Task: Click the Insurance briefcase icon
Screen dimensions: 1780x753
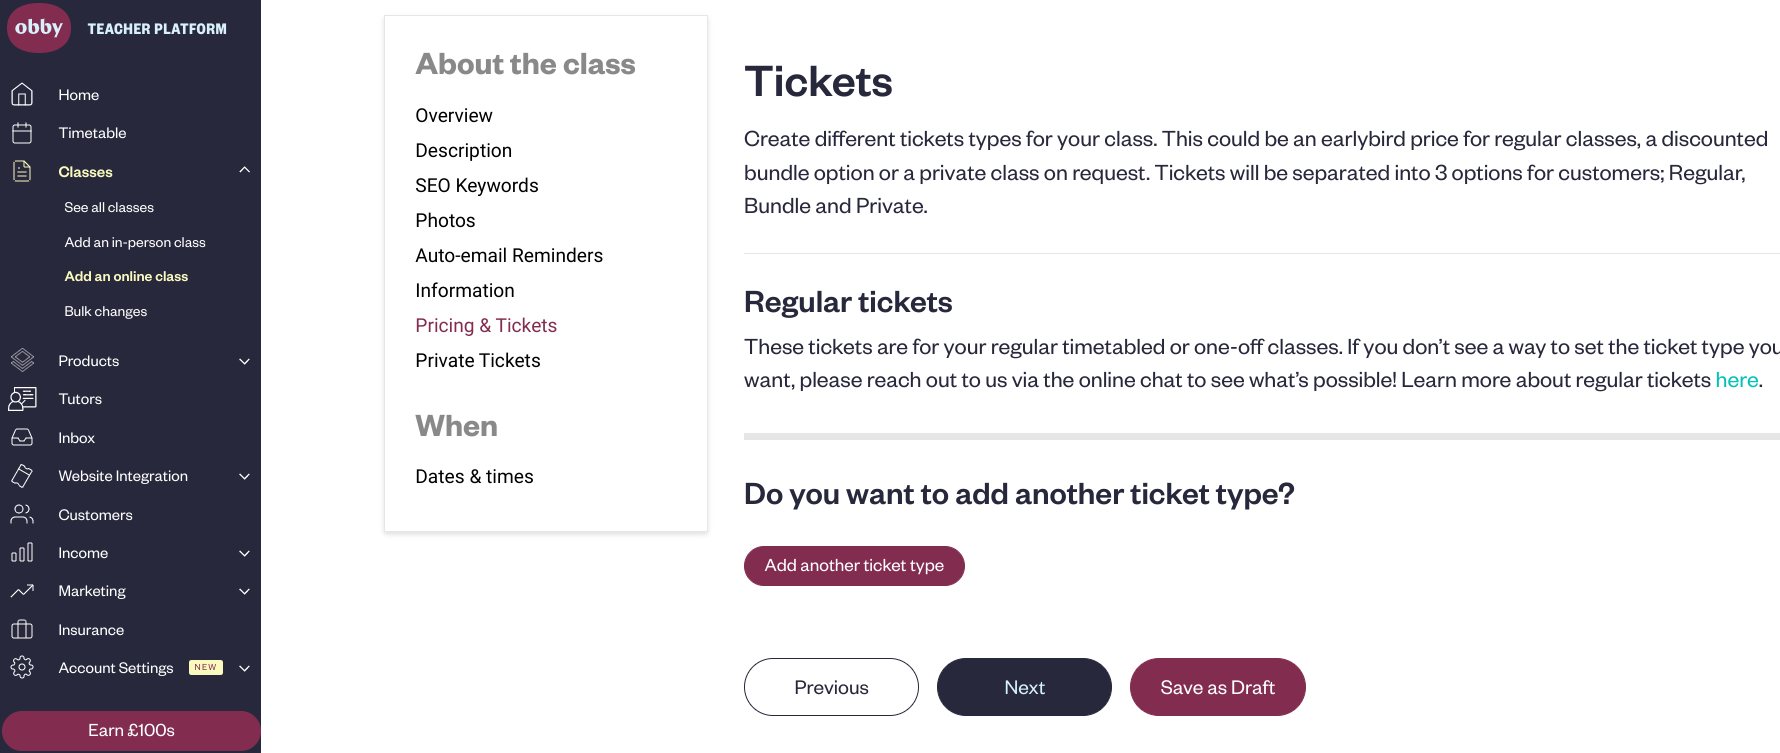Action: point(22,629)
